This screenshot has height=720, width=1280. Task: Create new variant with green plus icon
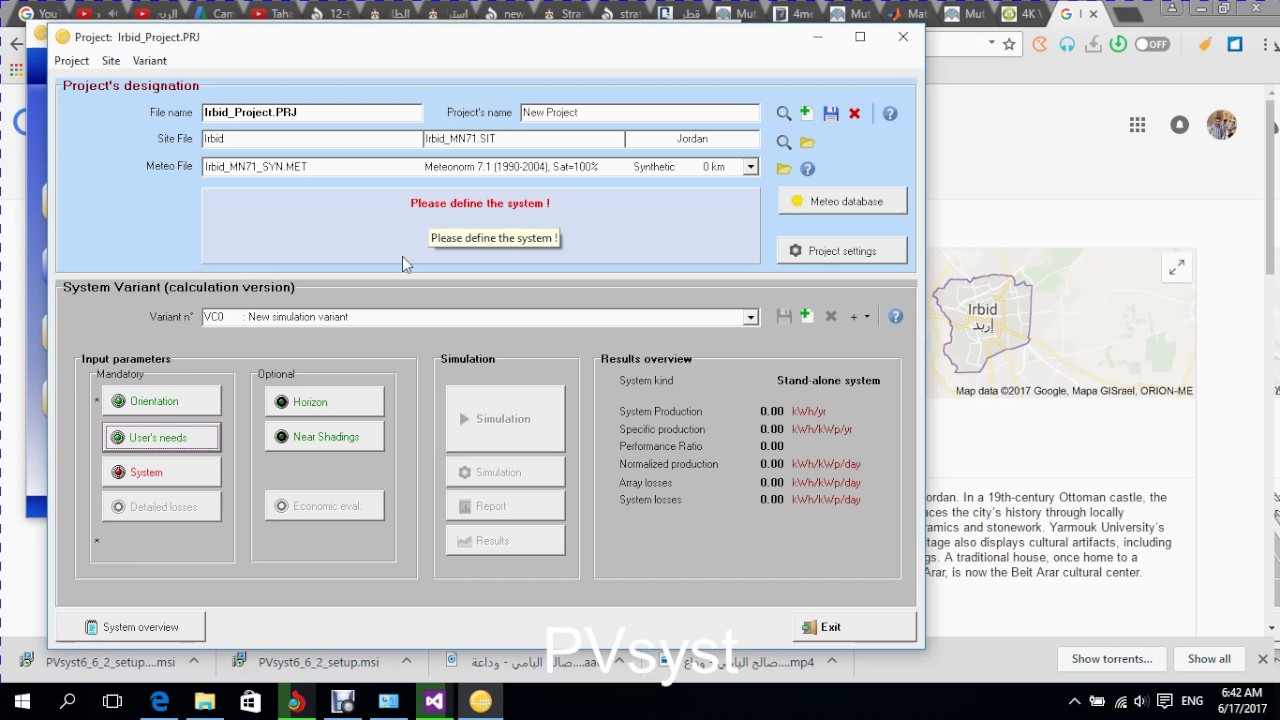click(x=806, y=316)
